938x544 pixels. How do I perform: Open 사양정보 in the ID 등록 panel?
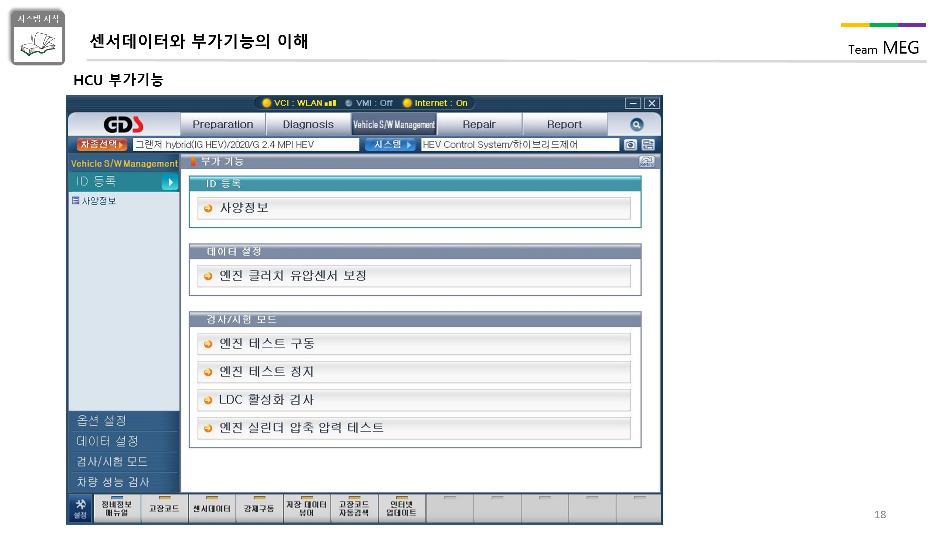click(414, 208)
